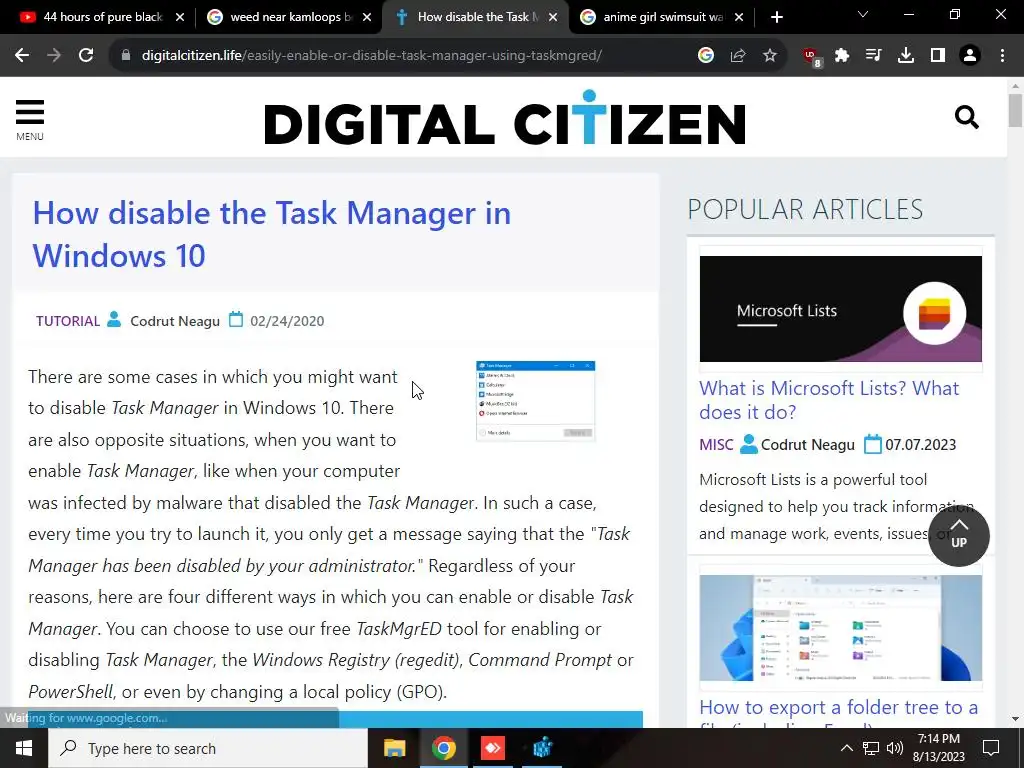Show hidden system tray icons
1024x768 pixels.
point(846,748)
